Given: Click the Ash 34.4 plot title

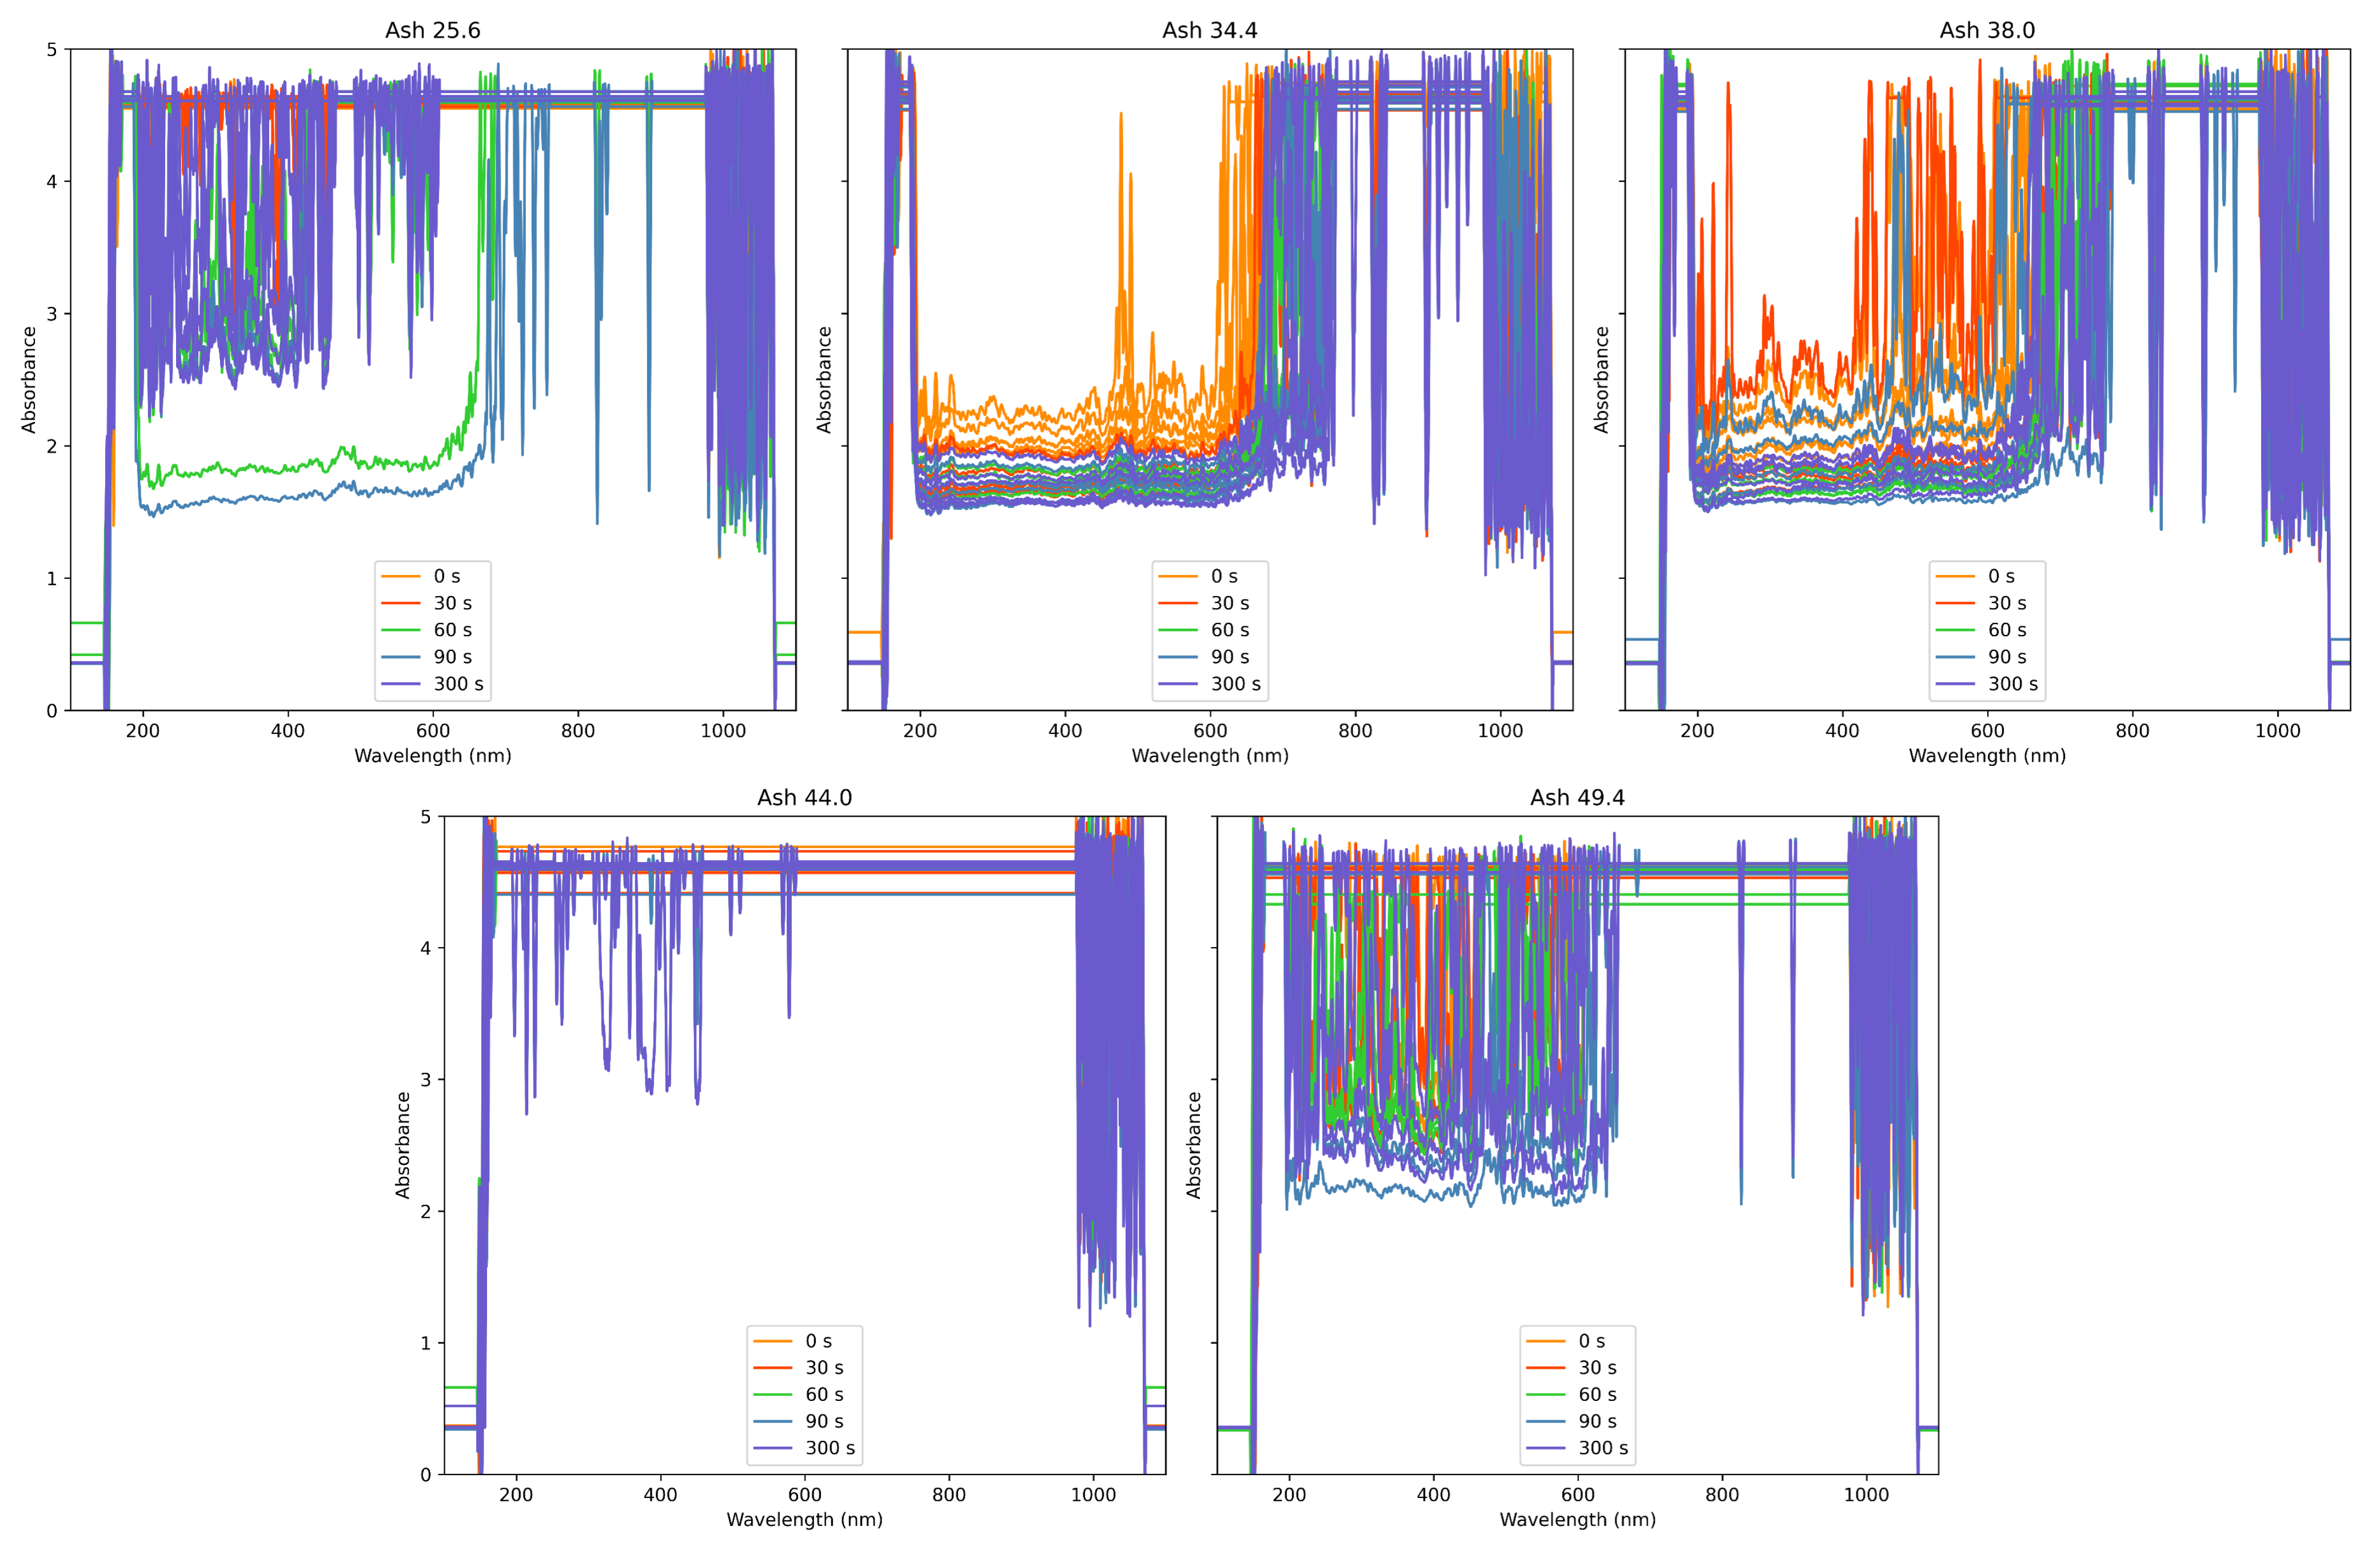Looking at the screenshot, I should click(1209, 30).
